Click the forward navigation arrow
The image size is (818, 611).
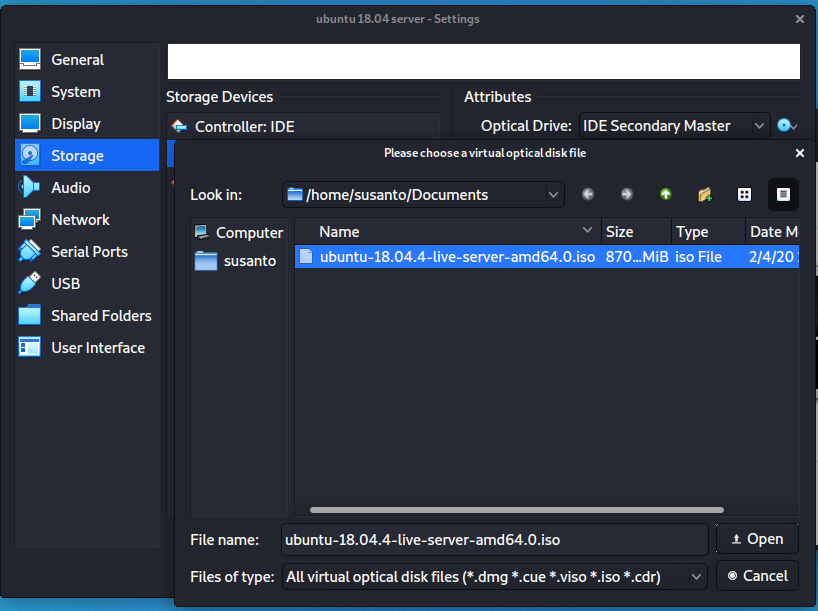click(627, 194)
